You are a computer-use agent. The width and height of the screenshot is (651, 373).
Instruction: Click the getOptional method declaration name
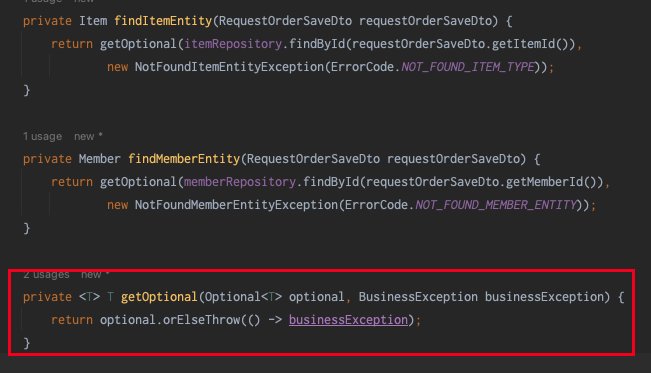click(159, 297)
